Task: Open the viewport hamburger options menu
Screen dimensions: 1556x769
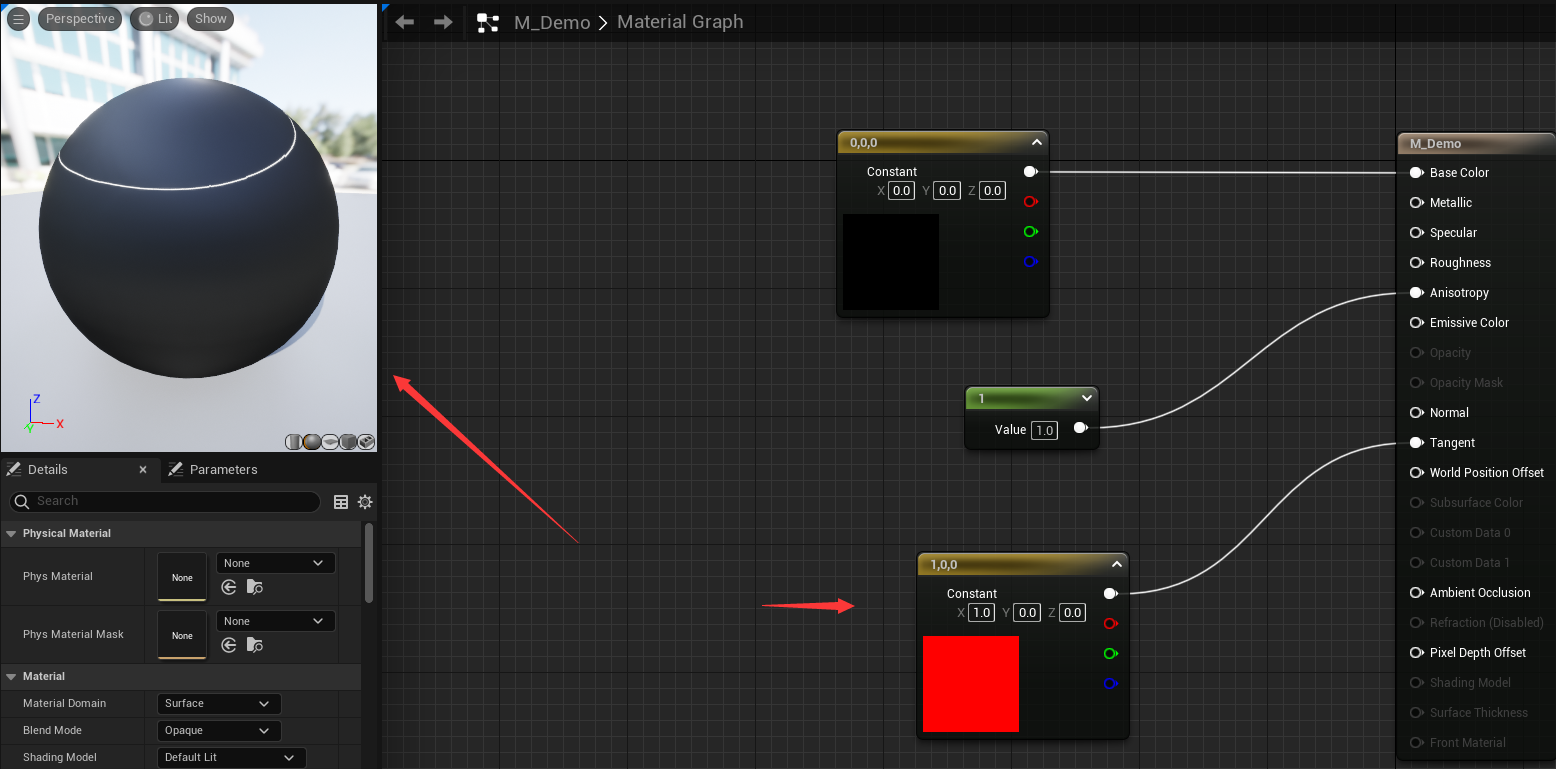Action: tap(18, 19)
